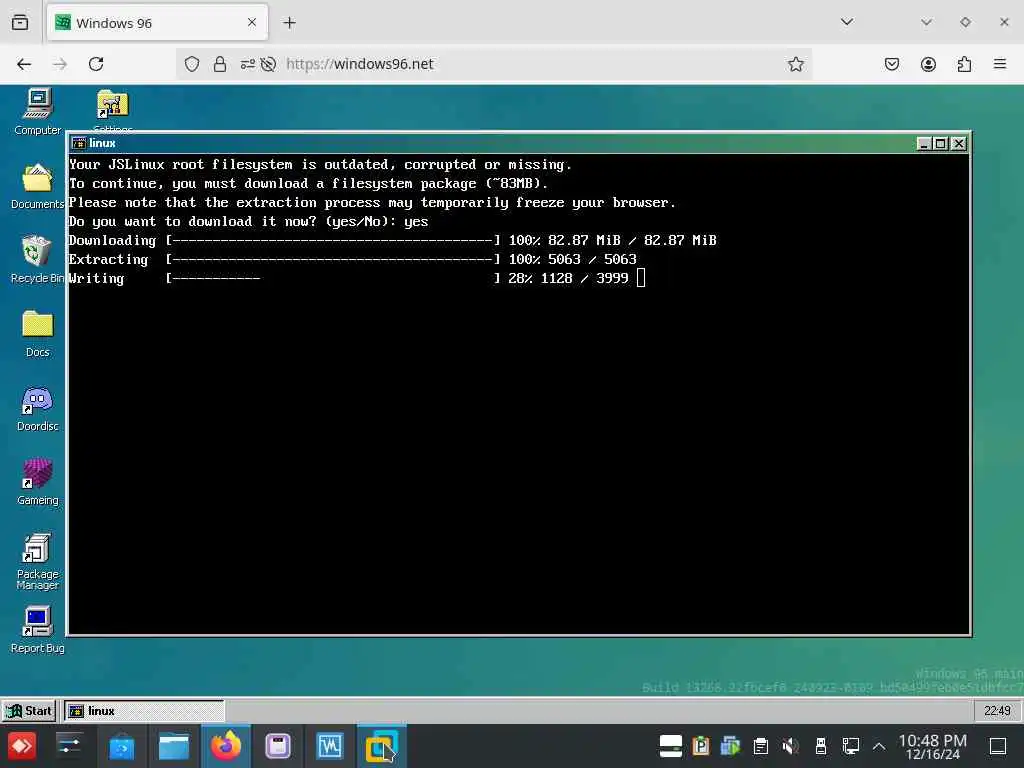This screenshot has width=1024, height=768.
Task: Click the Windows 96 Start button
Action: [x=28, y=711]
